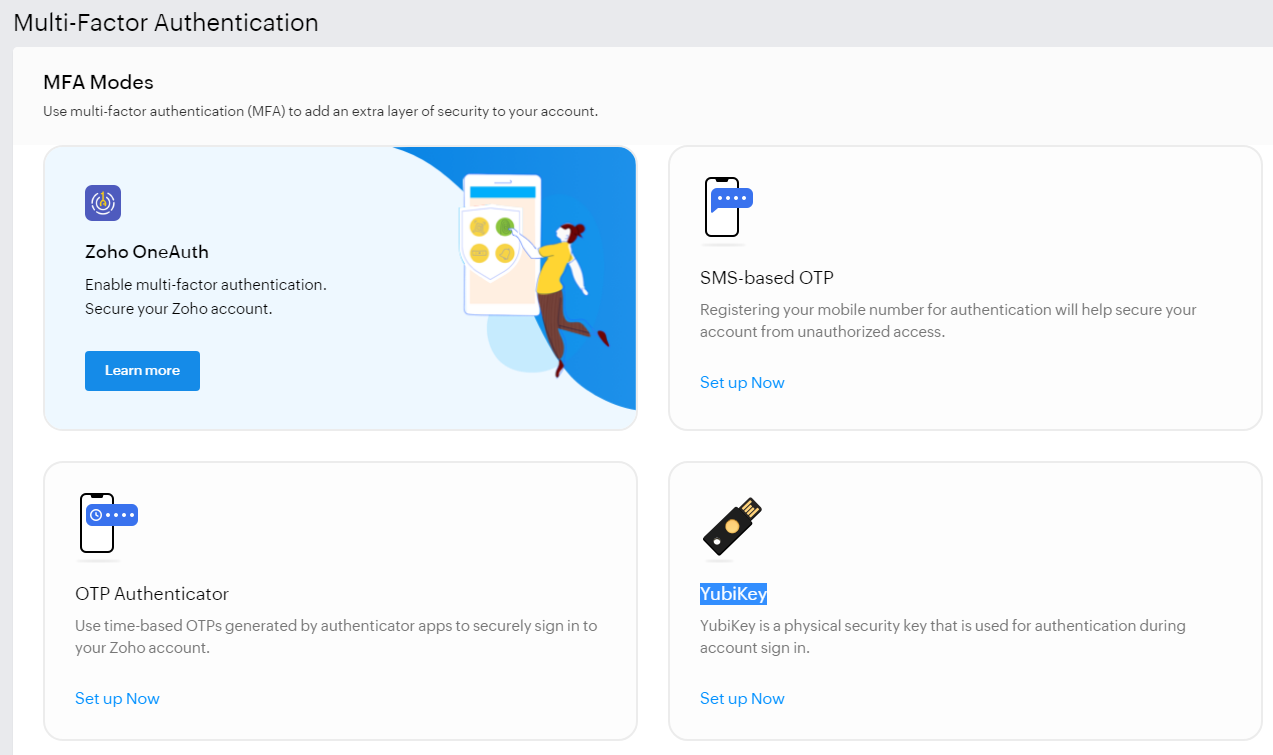Click the Multi-Factor Authentication page title

(166, 22)
